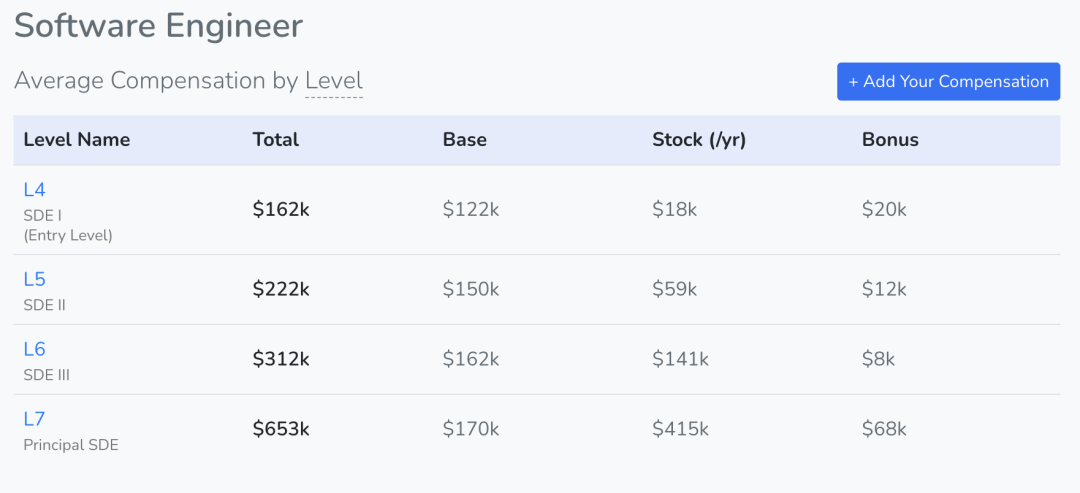This screenshot has height=493, width=1080.
Task: Open the L6 level link
Action: point(34,349)
